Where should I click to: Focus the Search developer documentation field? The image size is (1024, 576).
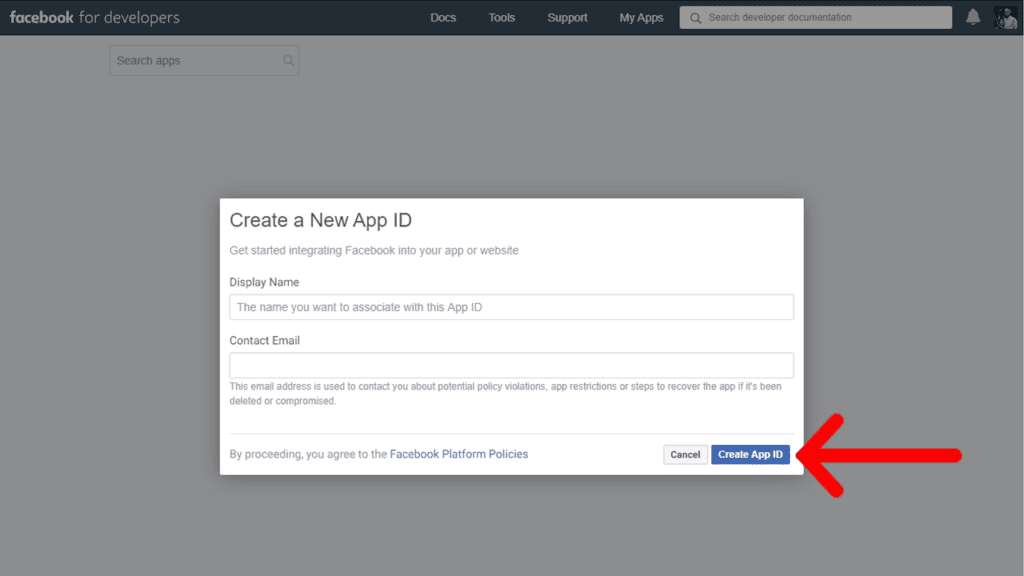tap(816, 18)
